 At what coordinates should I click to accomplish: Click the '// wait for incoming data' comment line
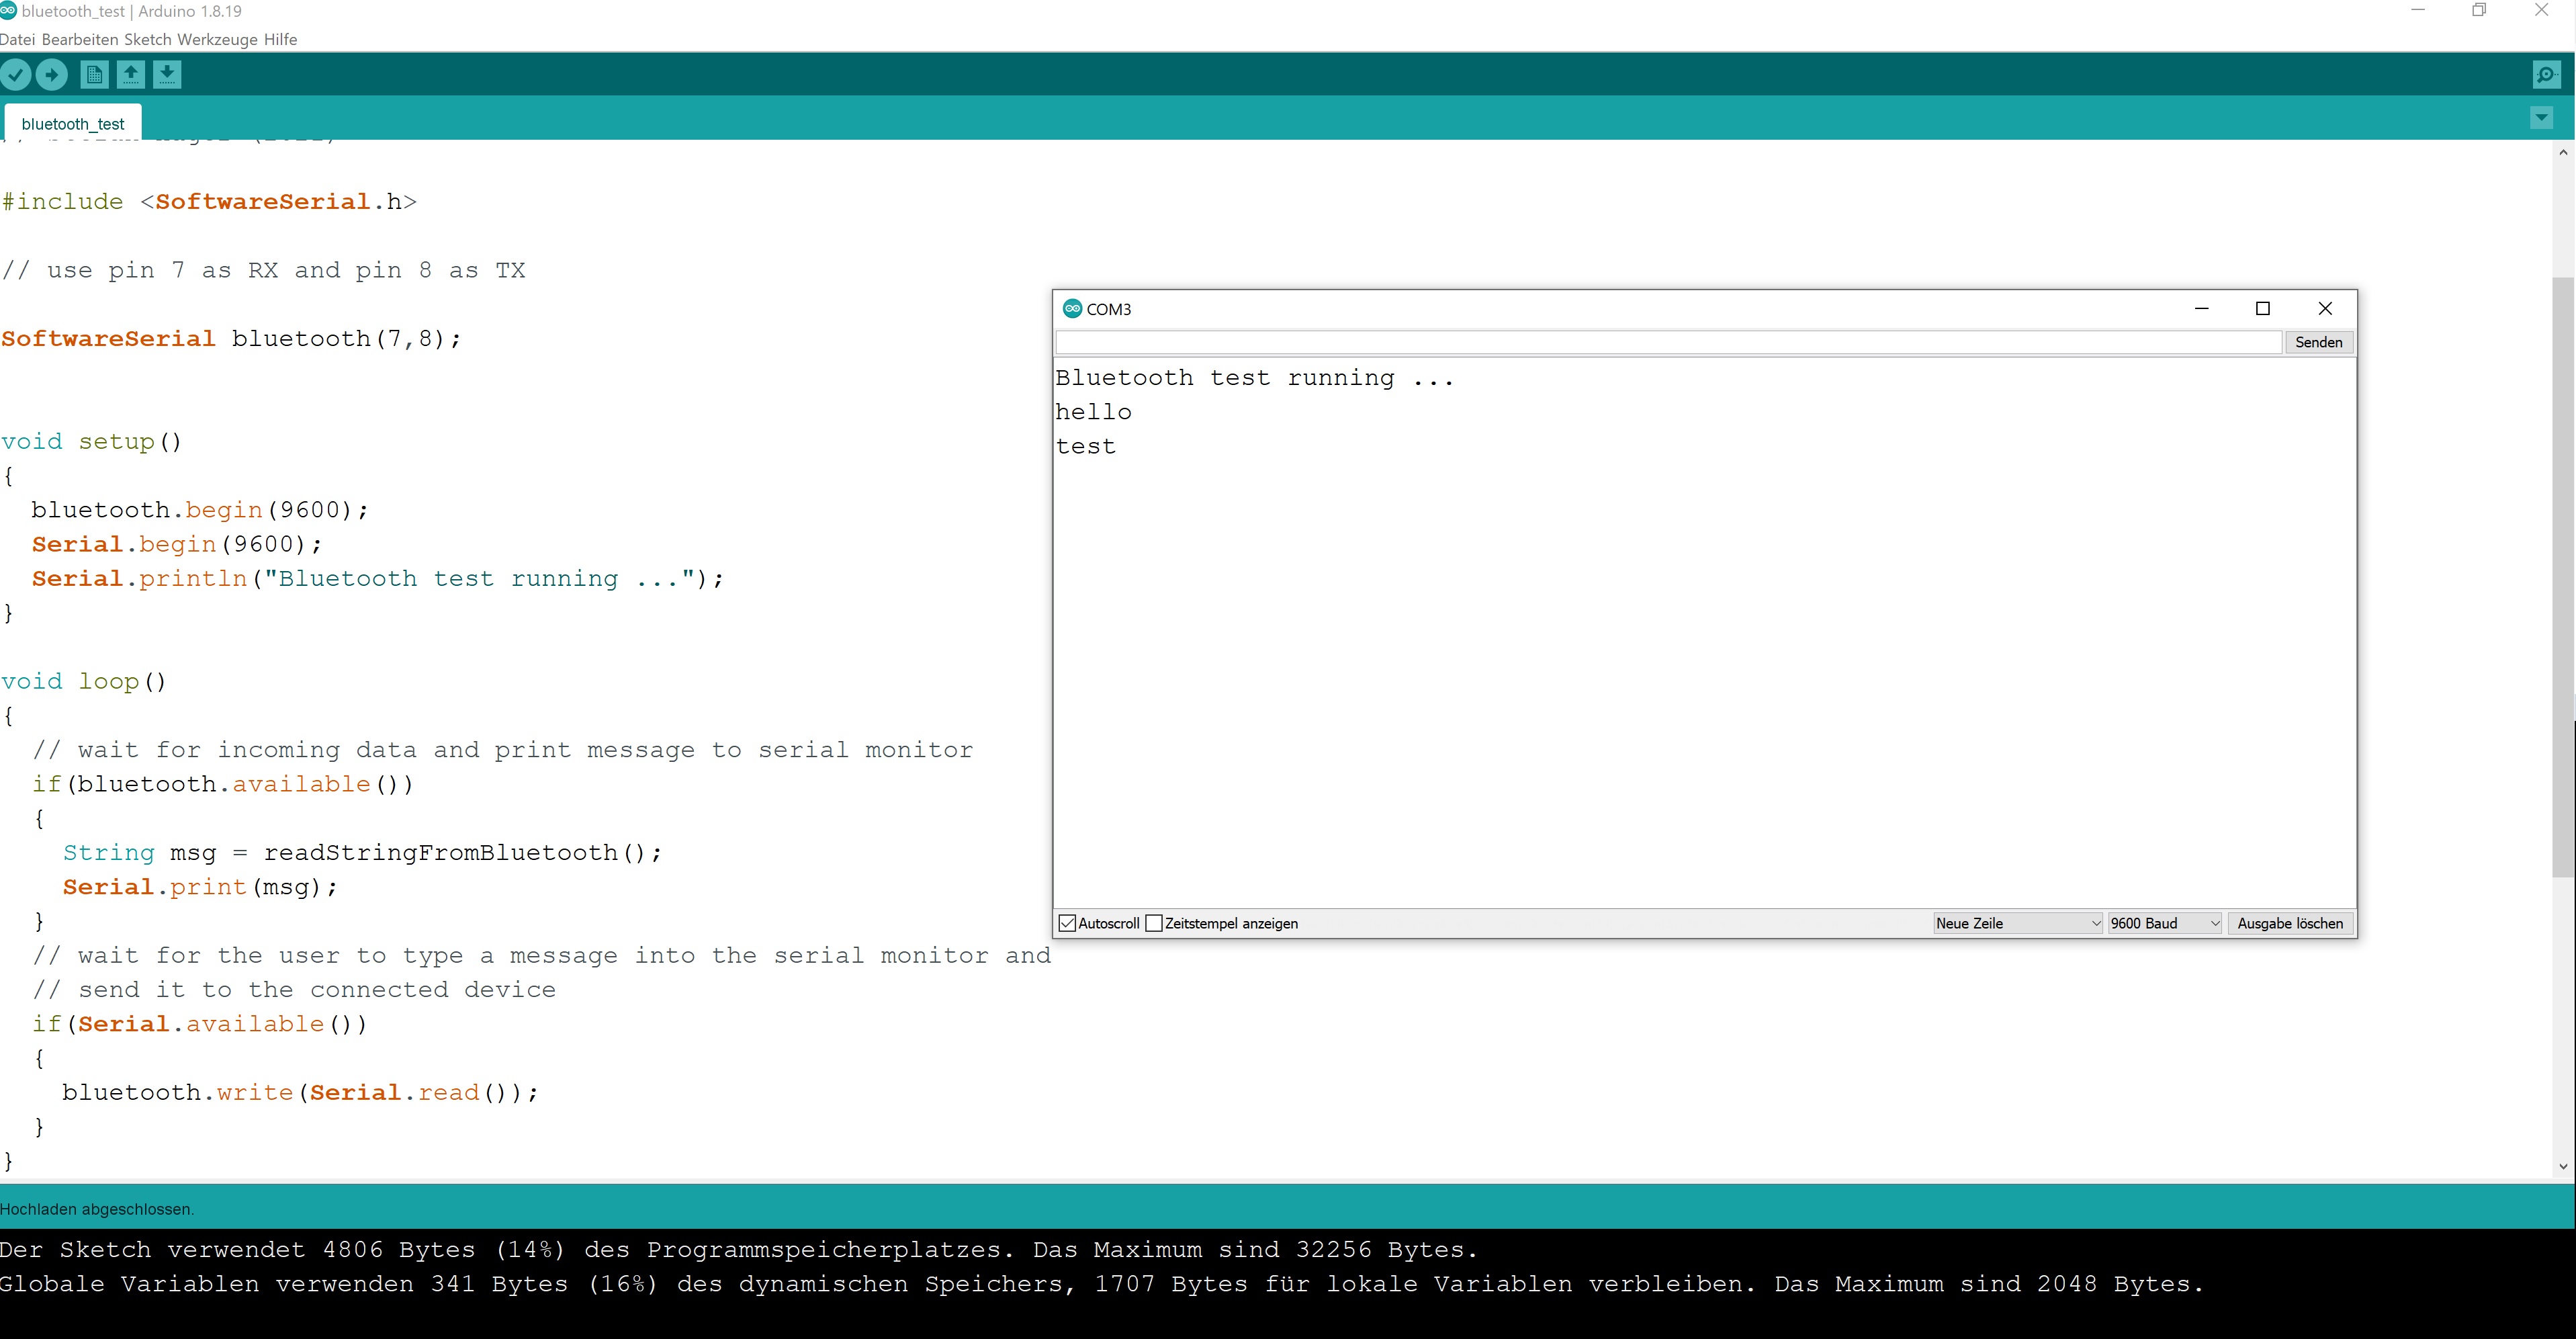coord(503,750)
